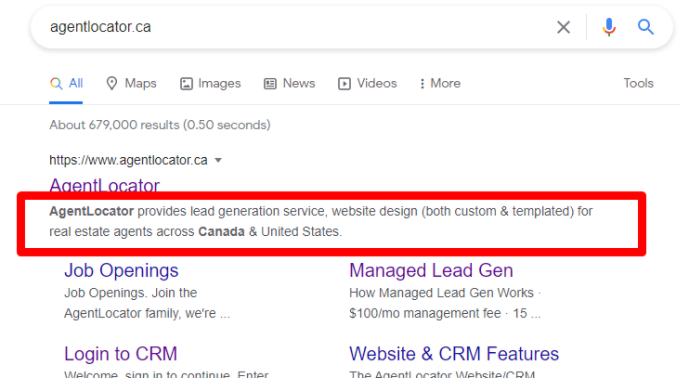Click the blue magnifying glass search button

(x=645, y=27)
